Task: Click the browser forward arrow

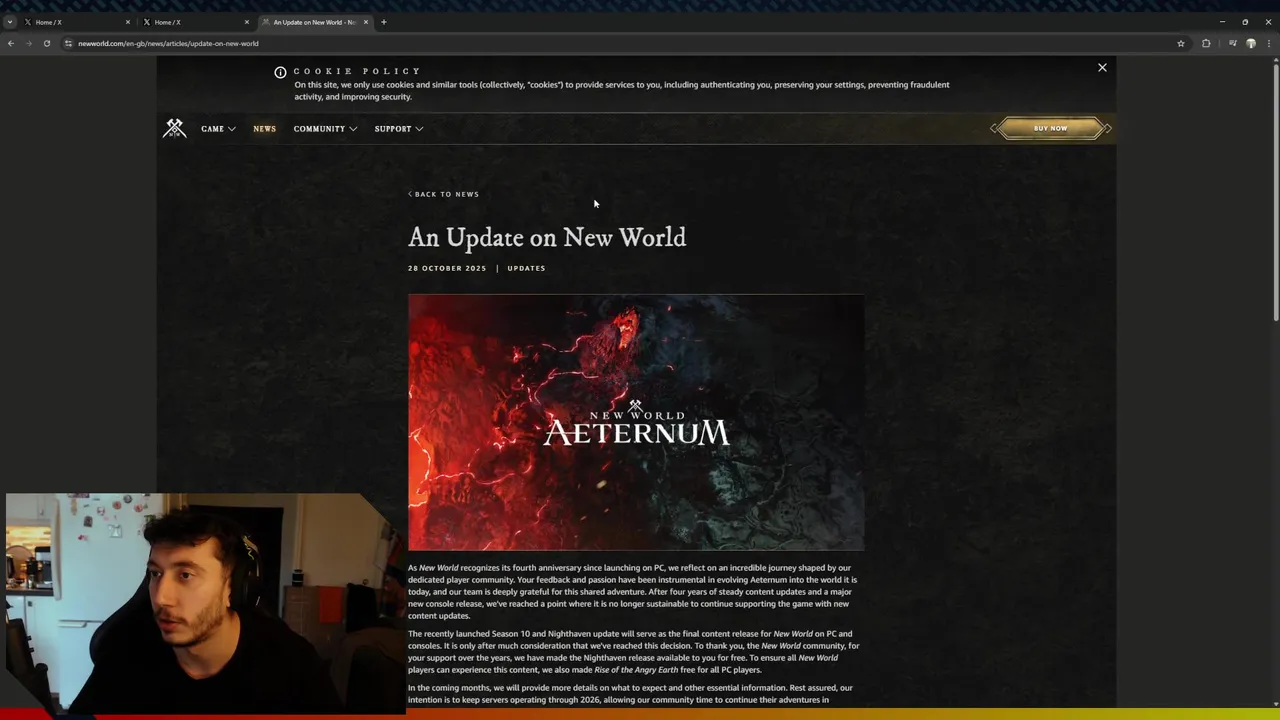Action: click(29, 43)
